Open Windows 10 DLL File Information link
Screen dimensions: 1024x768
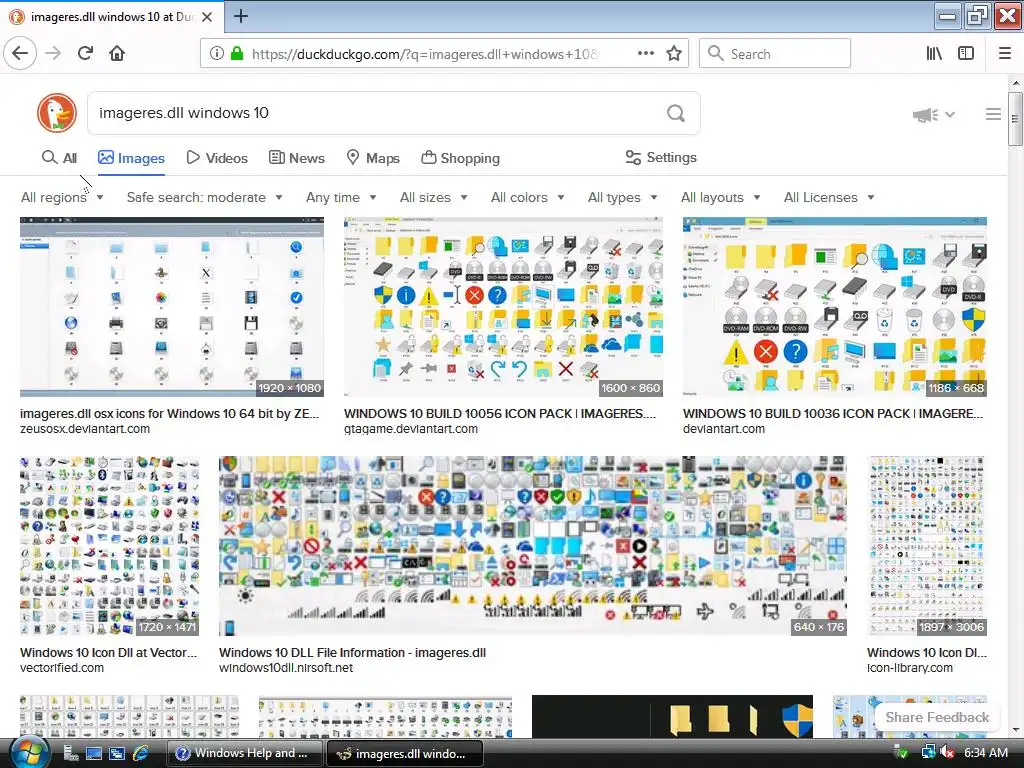[x=352, y=652]
